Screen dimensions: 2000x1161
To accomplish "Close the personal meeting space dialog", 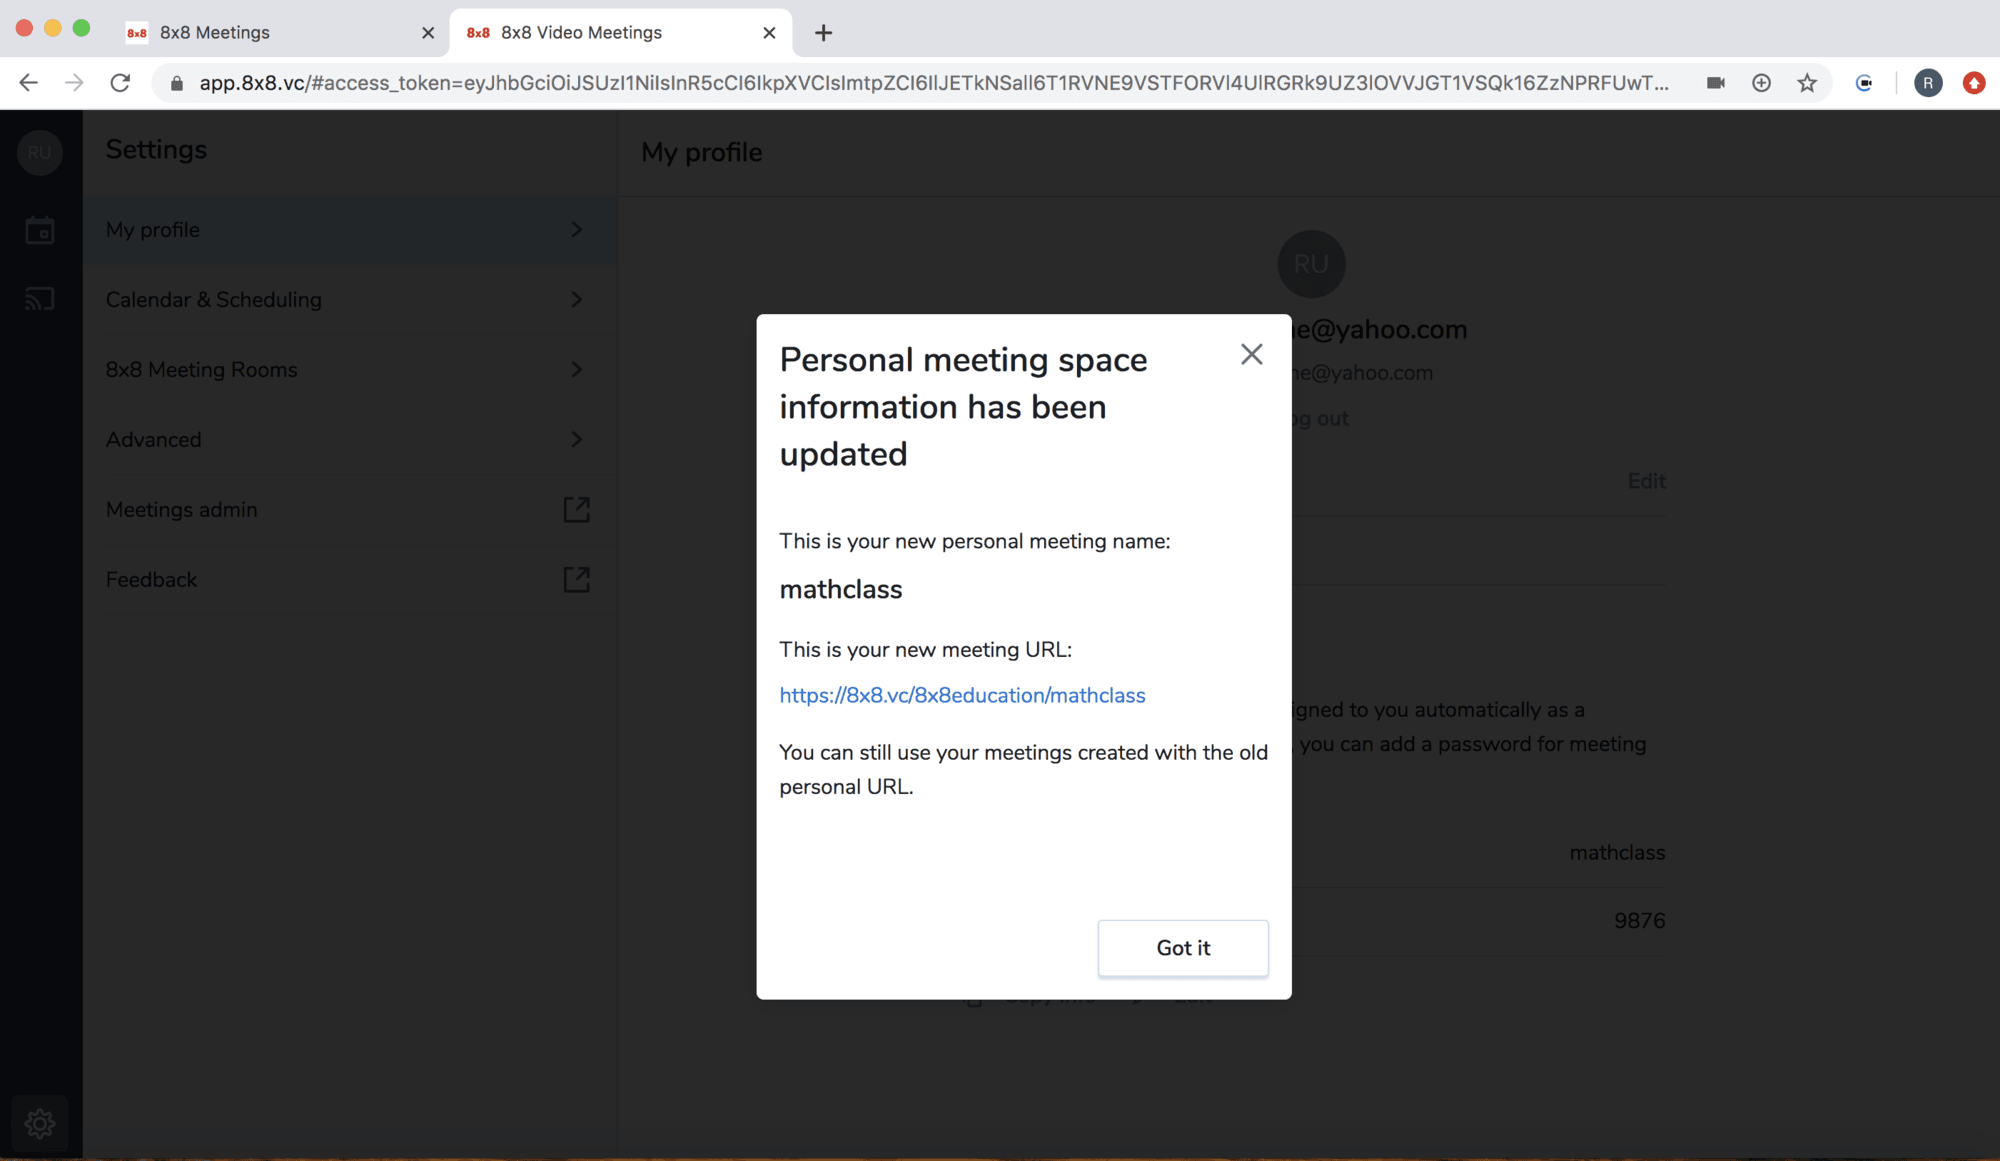I will click(1251, 355).
